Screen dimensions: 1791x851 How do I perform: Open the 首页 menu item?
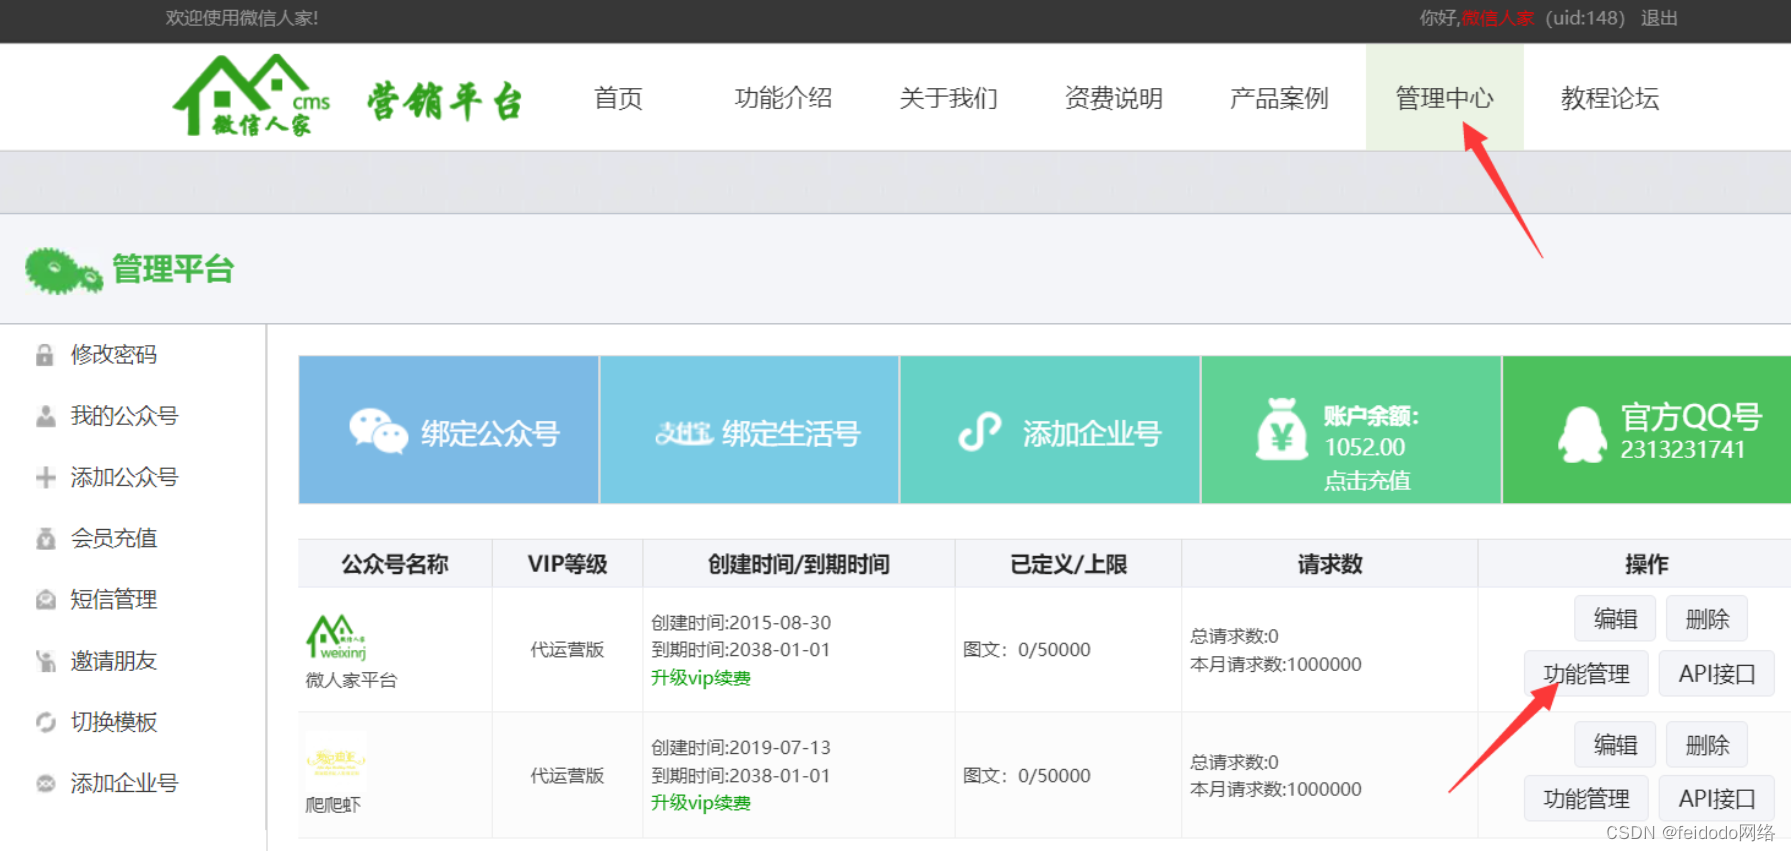[618, 98]
